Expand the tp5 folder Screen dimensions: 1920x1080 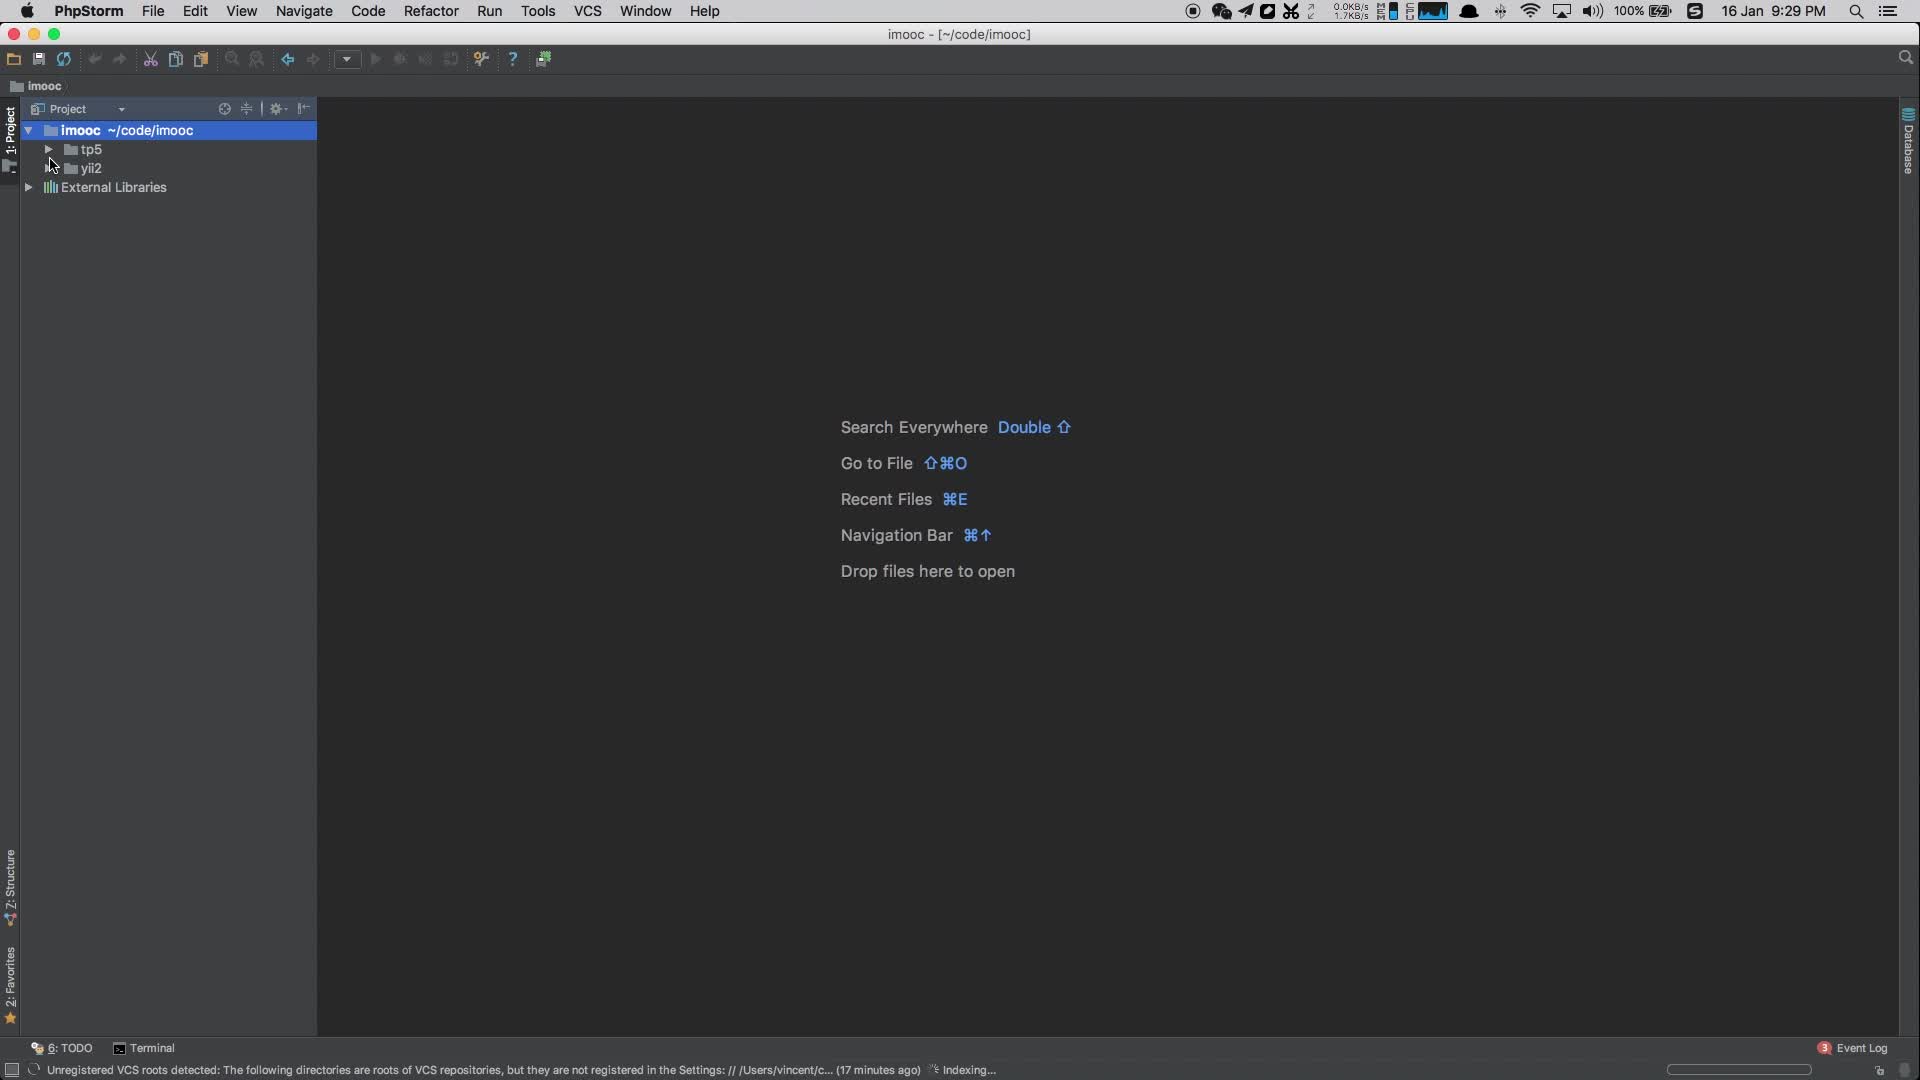coord(48,150)
